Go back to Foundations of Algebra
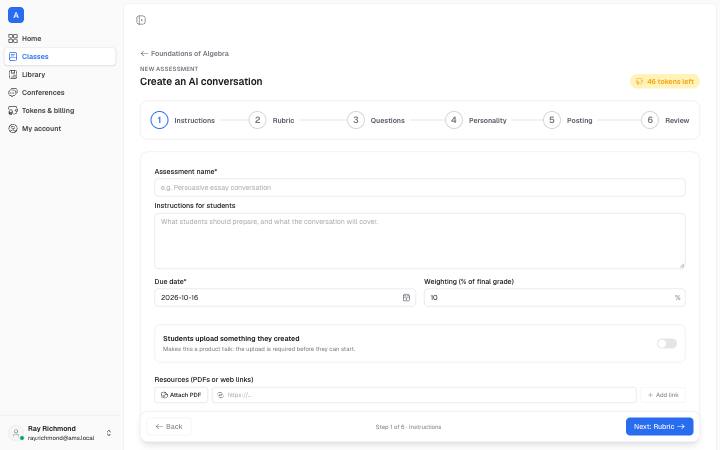Viewport: 720px width, 450px height. [x=185, y=54]
